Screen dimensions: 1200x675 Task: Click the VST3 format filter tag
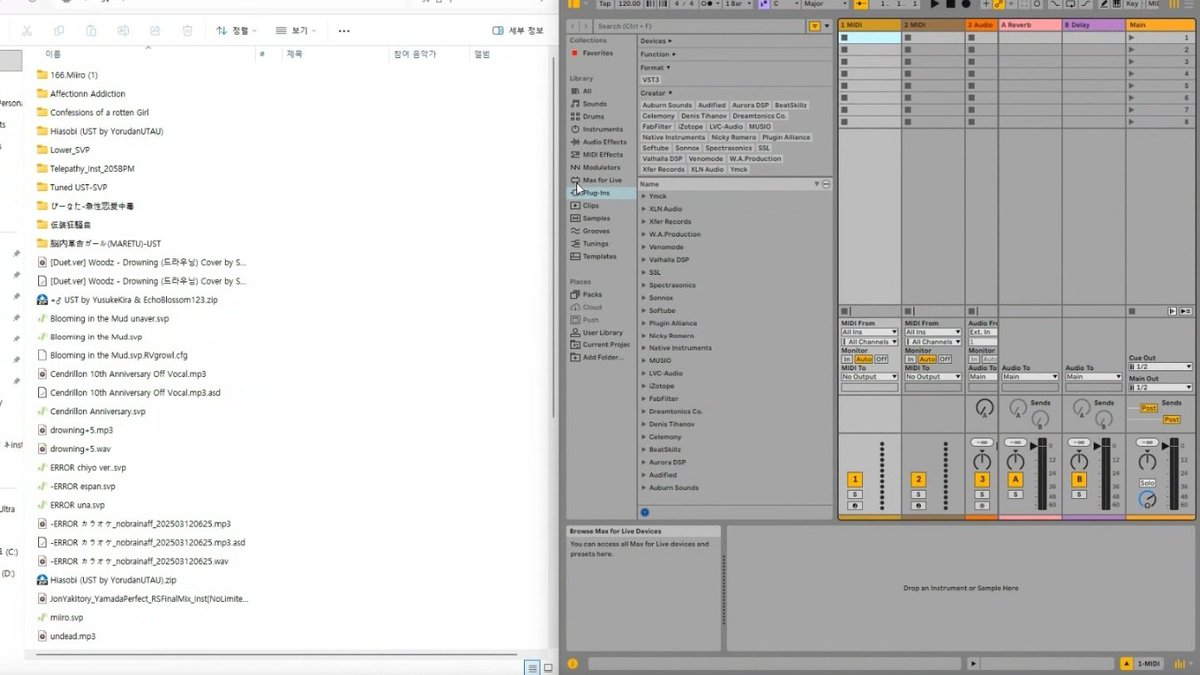pyautogui.click(x=651, y=79)
